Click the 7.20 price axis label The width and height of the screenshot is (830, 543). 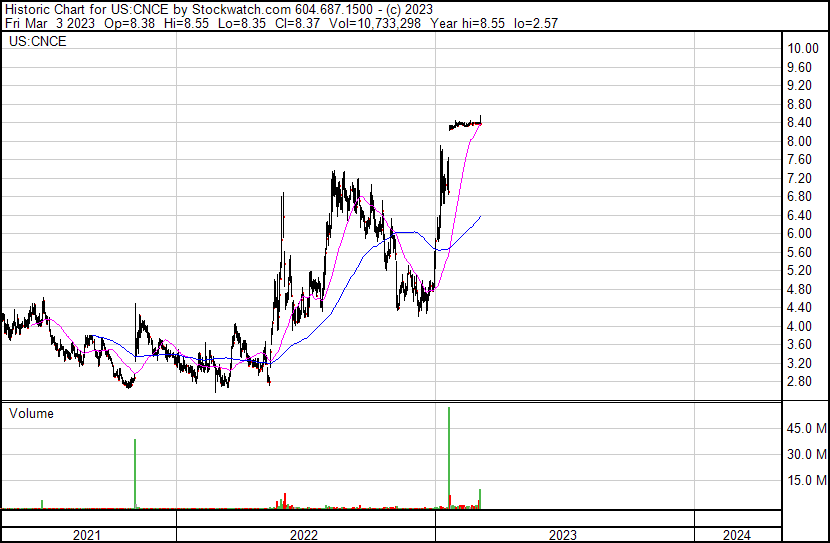tap(799, 178)
